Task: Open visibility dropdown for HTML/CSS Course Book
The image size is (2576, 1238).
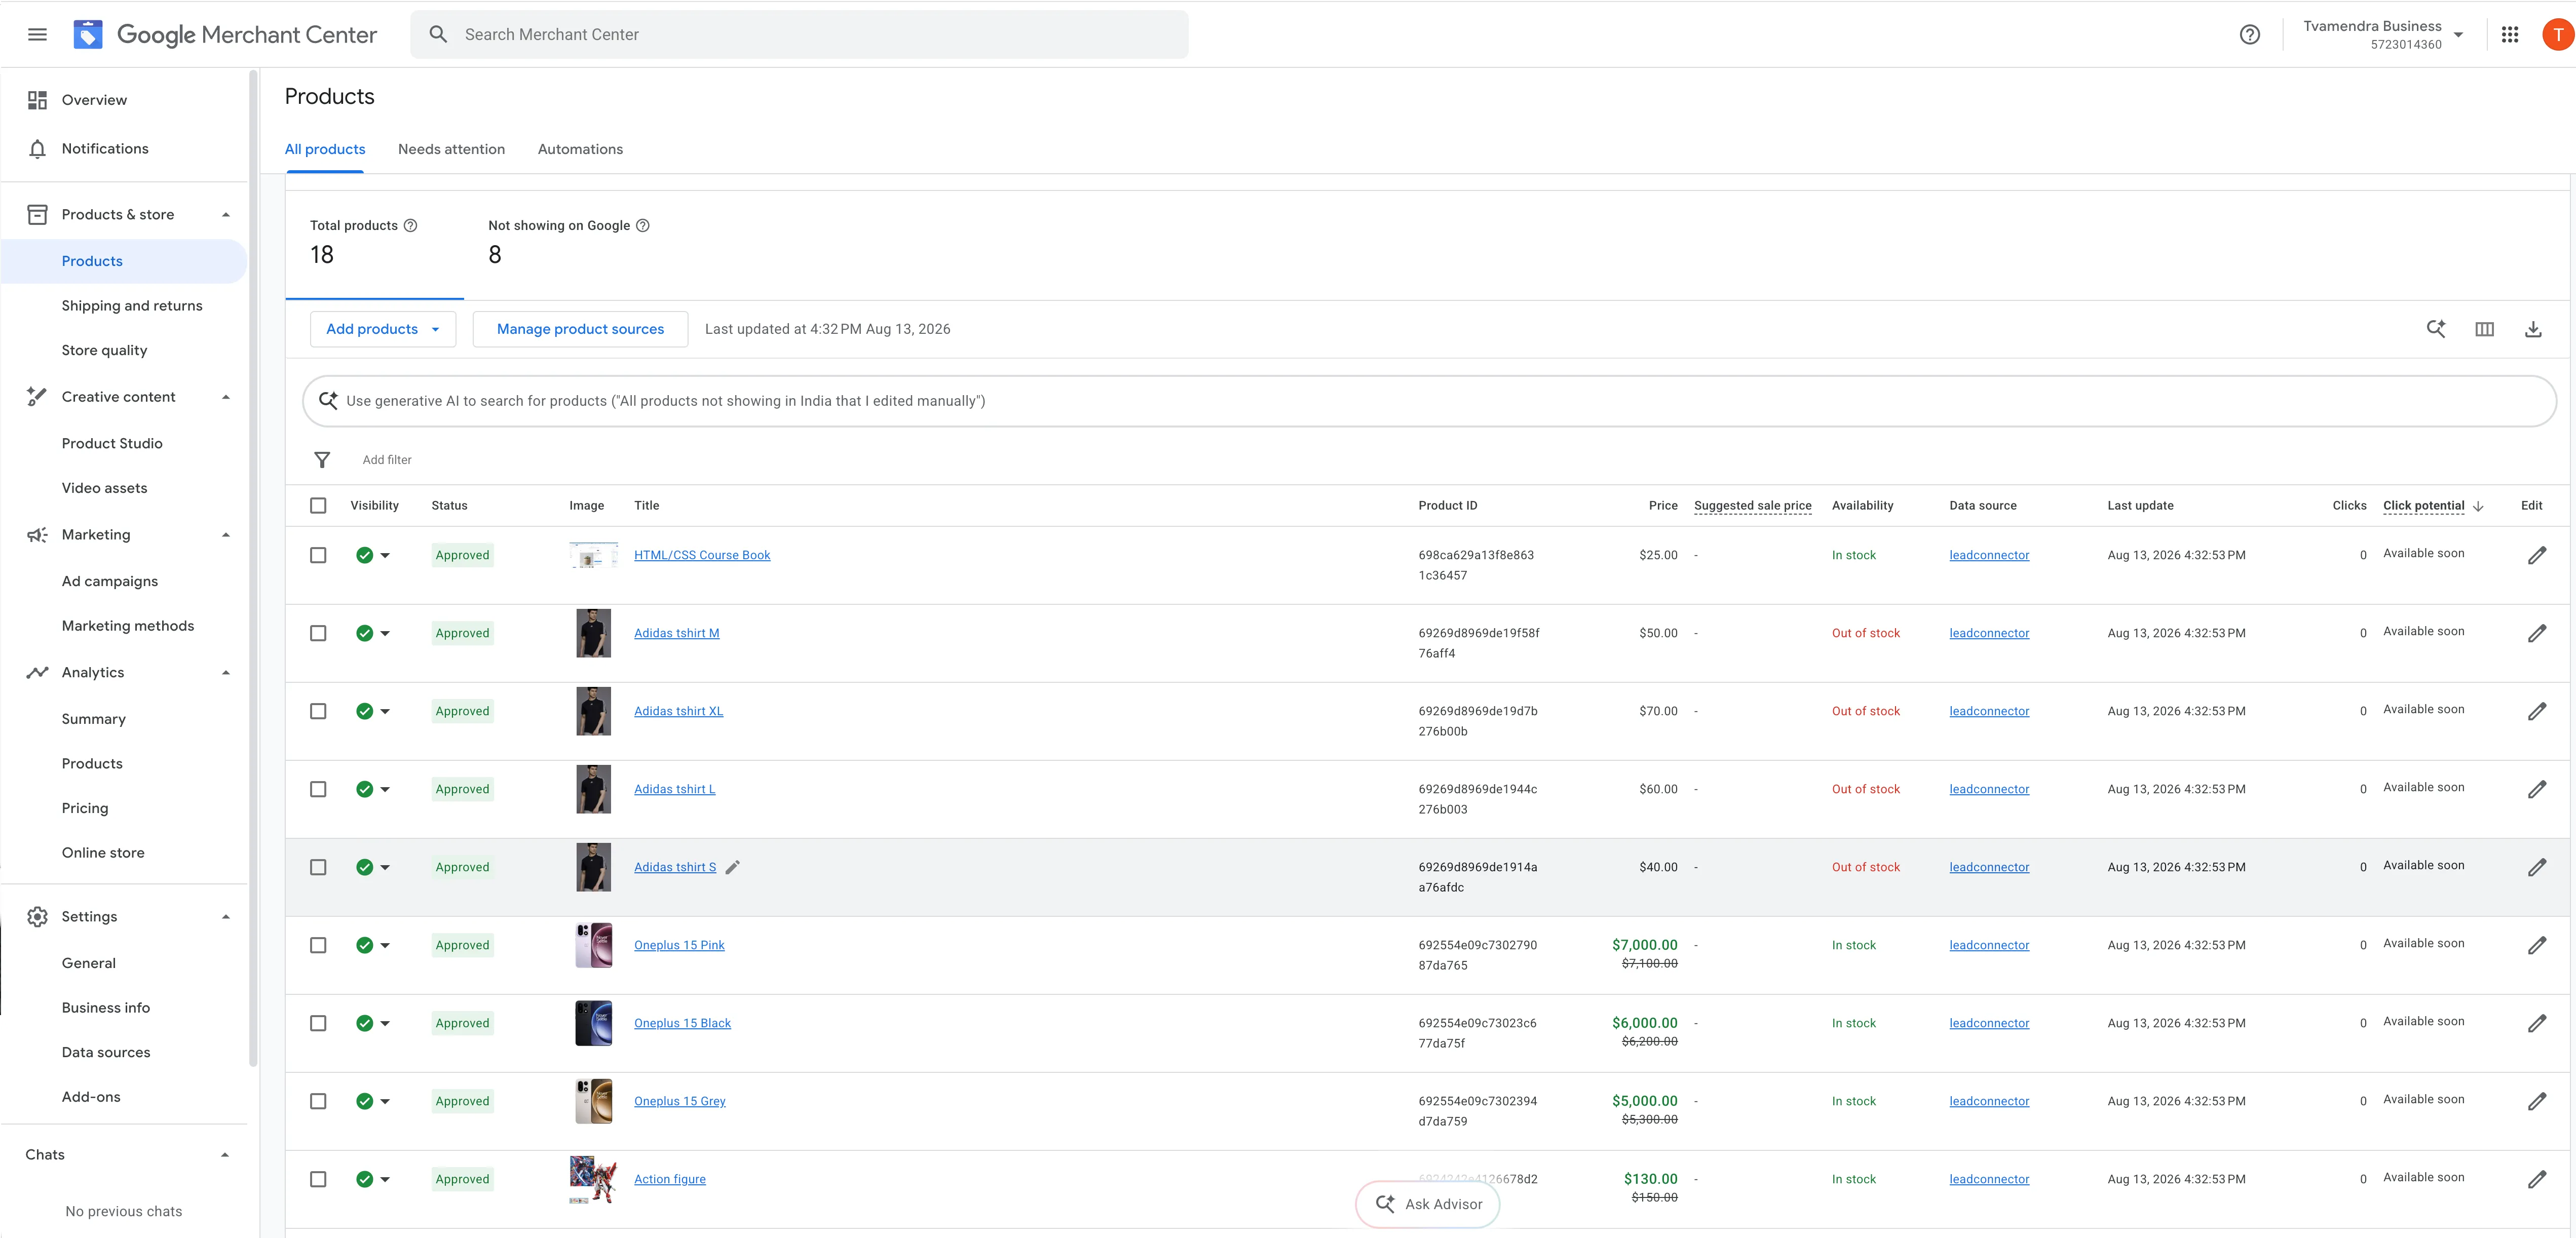Action: pos(385,555)
